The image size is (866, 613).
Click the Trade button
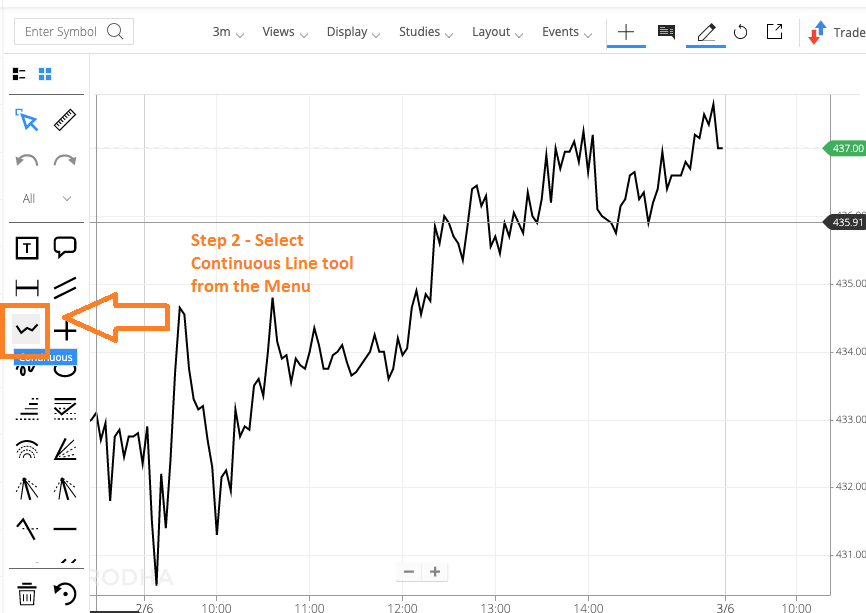(838, 32)
